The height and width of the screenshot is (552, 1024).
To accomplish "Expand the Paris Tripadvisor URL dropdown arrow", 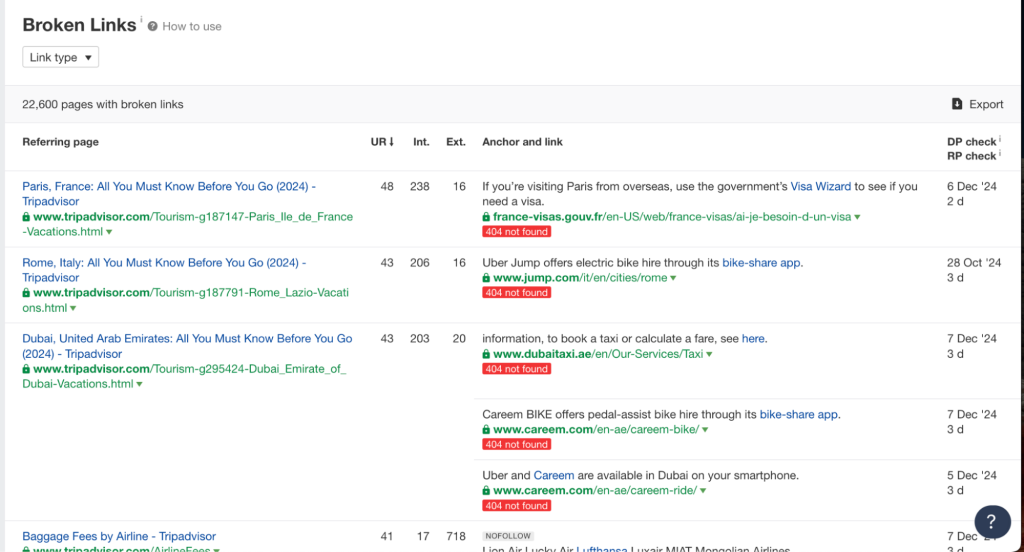I will point(109,232).
